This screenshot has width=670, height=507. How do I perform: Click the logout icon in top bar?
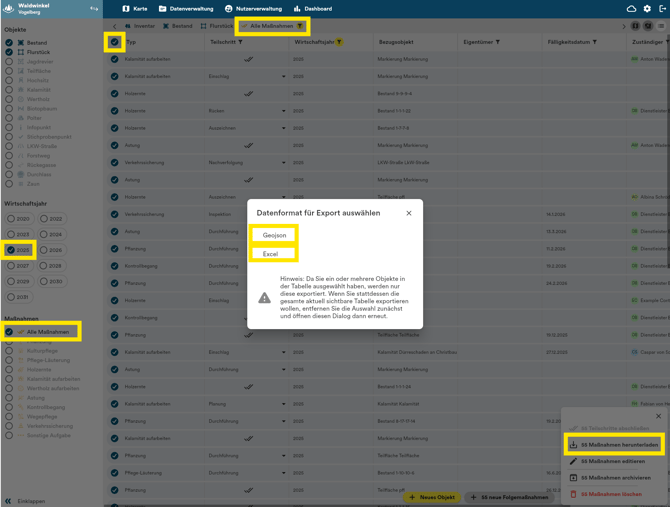click(x=662, y=9)
